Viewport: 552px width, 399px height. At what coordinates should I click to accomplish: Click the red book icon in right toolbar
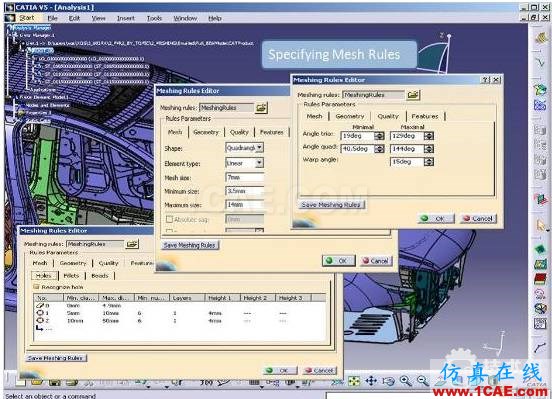(540, 279)
